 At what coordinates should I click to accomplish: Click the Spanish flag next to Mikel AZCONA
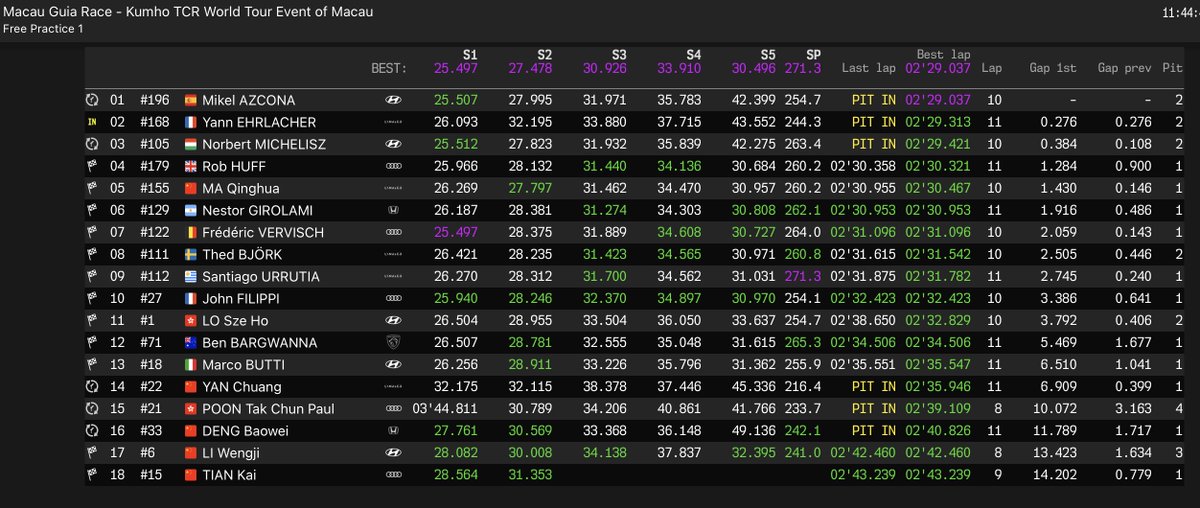tap(191, 101)
